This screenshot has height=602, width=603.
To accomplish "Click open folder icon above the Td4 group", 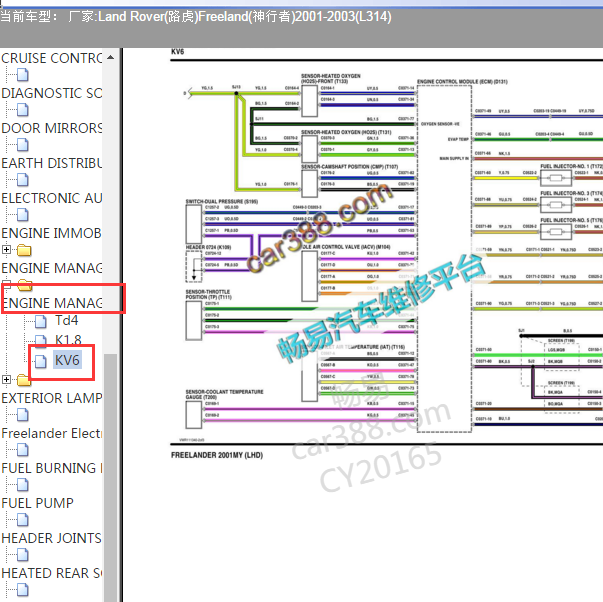I will (25, 285).
